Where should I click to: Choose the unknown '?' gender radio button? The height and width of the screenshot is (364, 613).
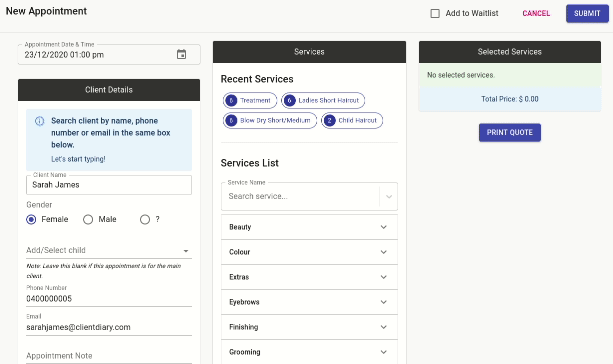click(145, 219)
